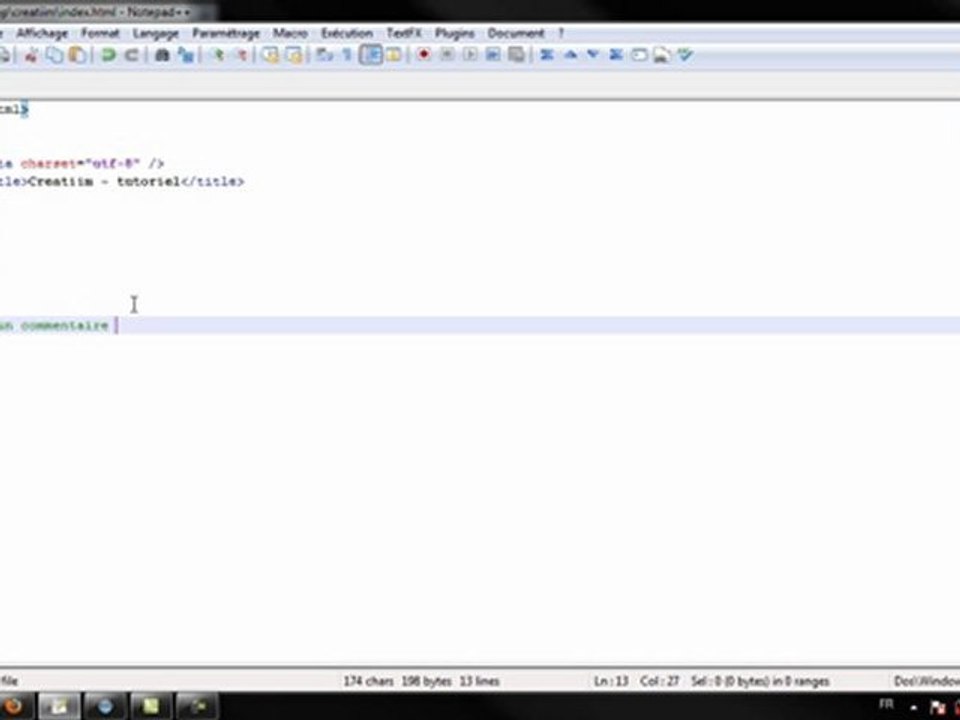The width and height of the screenshot is (960, 720).
Task: Toggle synchronized horizontal scrolling icon
Action: (x=294, y=56)
